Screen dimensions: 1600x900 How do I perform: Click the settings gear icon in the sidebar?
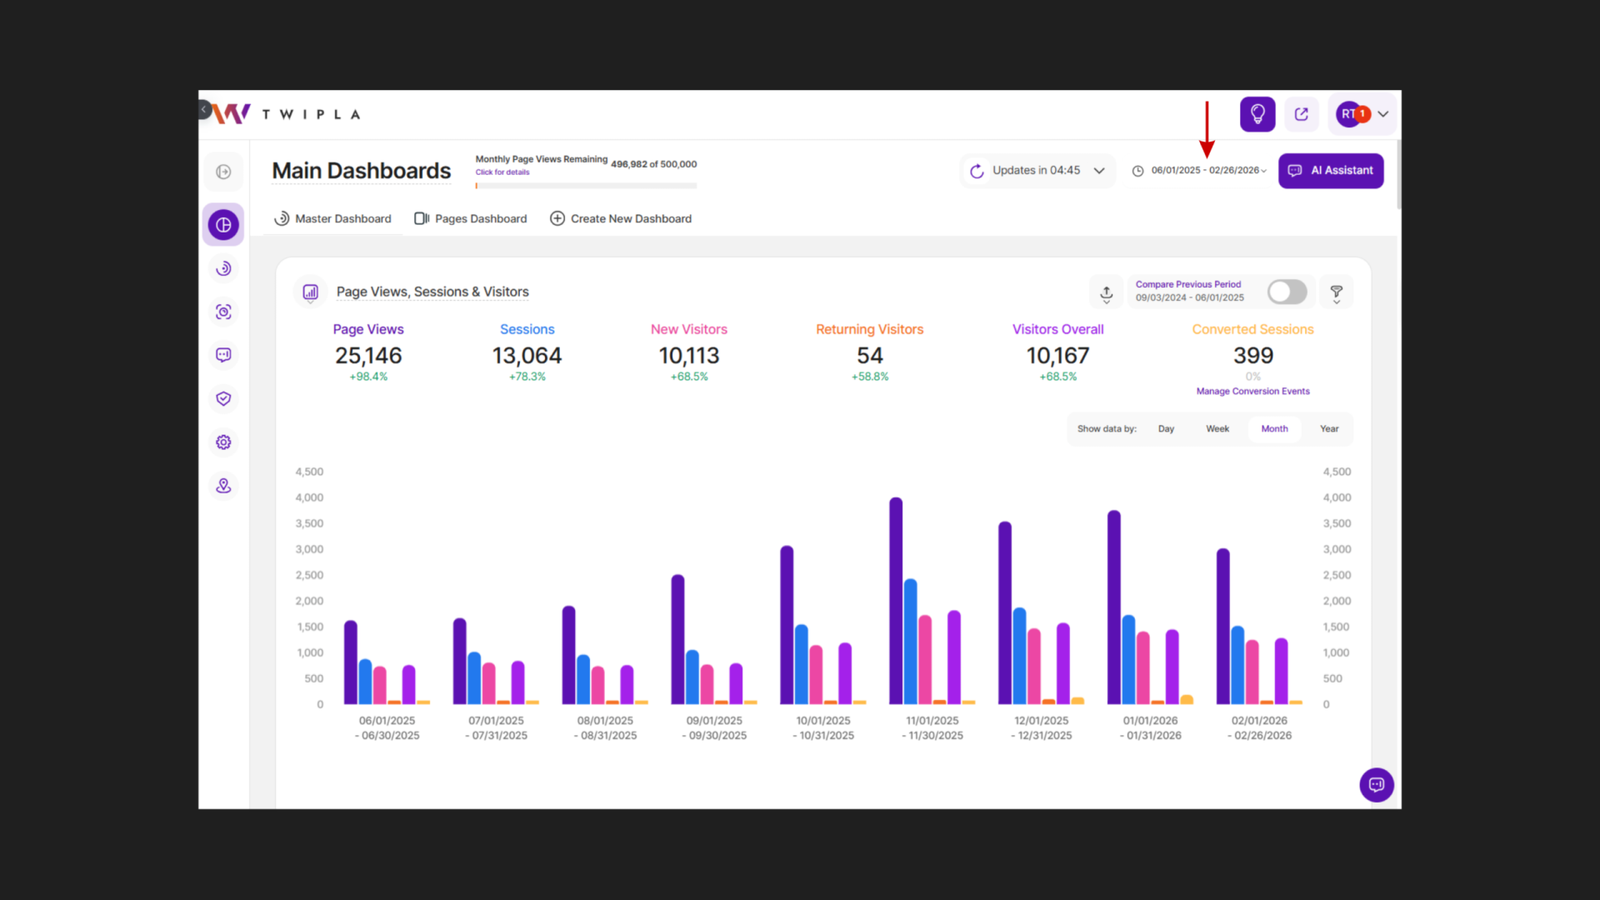(223, 442)
